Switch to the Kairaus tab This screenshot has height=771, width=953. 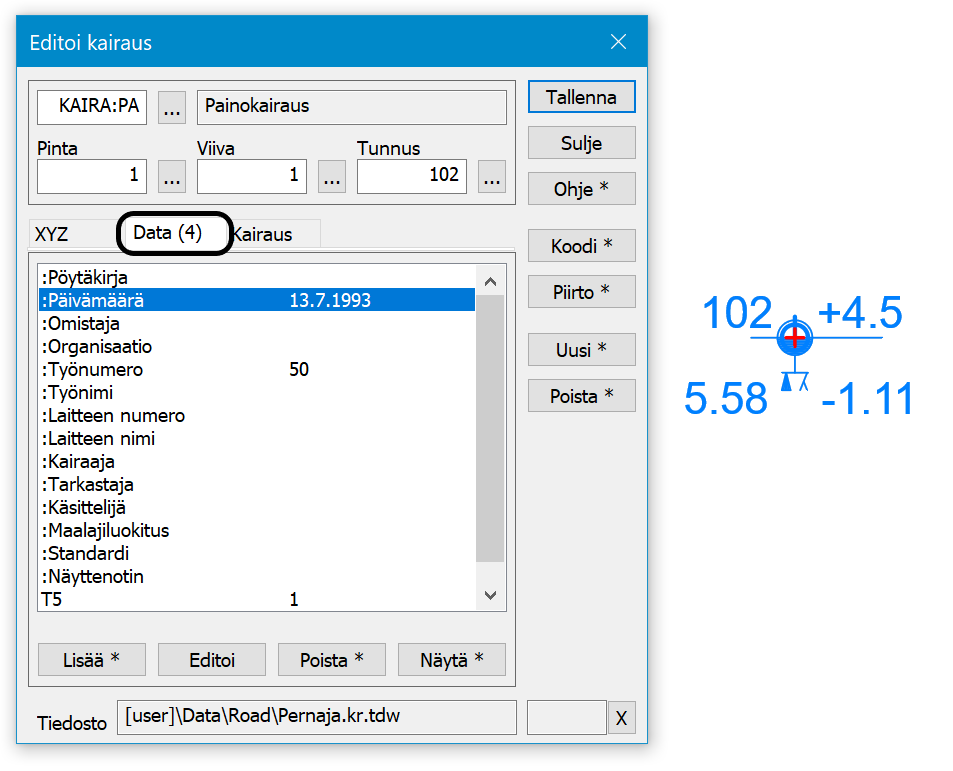(264, 234)
